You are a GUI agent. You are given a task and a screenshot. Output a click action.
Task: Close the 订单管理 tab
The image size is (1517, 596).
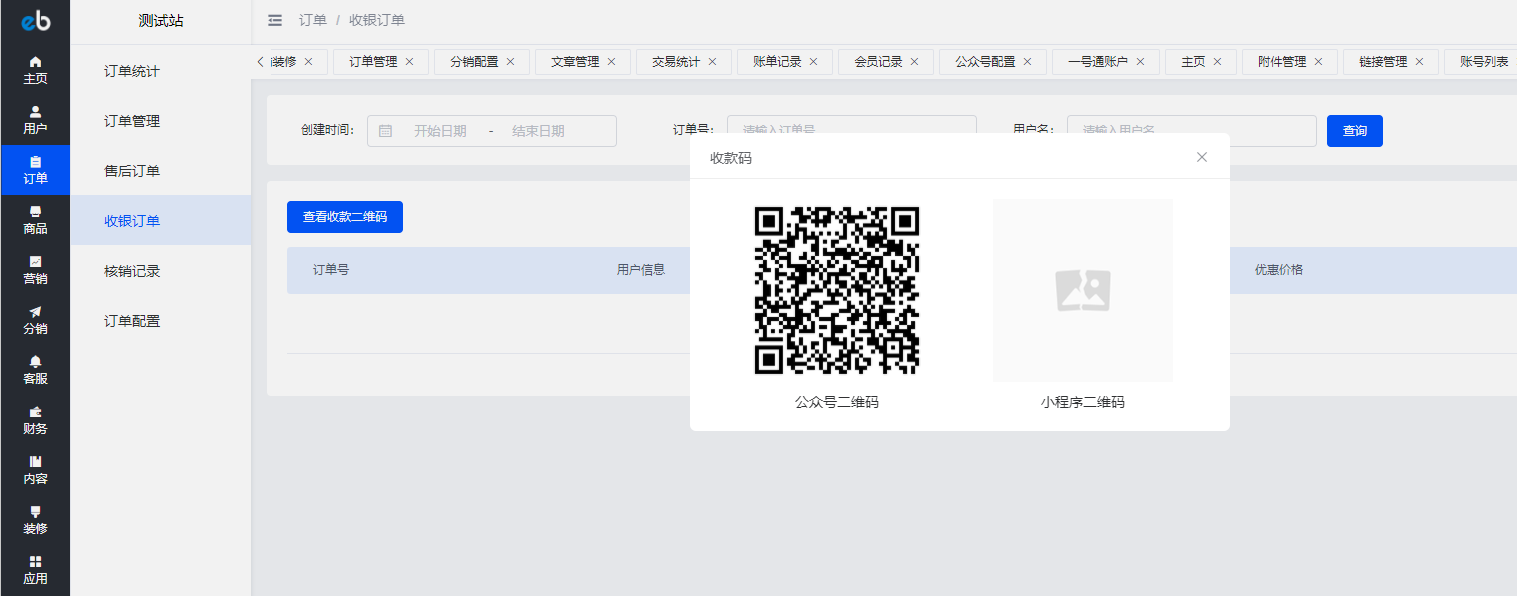coord(409,62)
